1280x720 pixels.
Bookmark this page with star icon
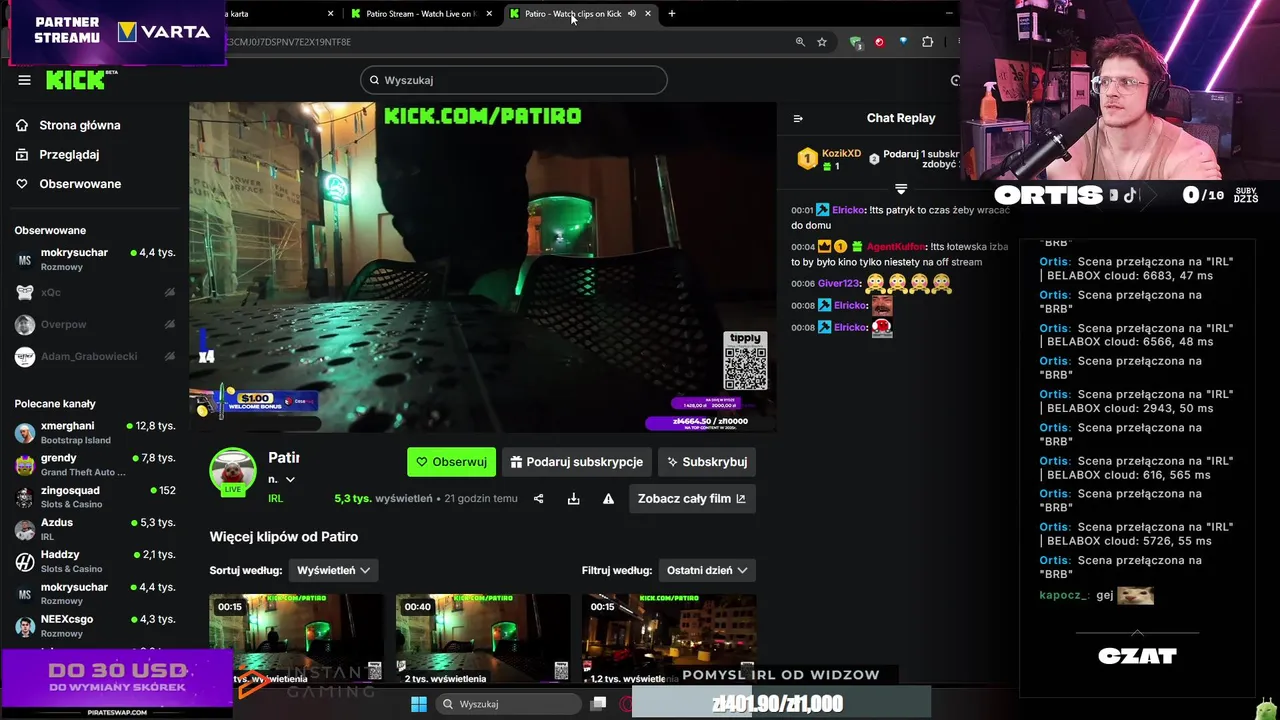tap(822, 42)
